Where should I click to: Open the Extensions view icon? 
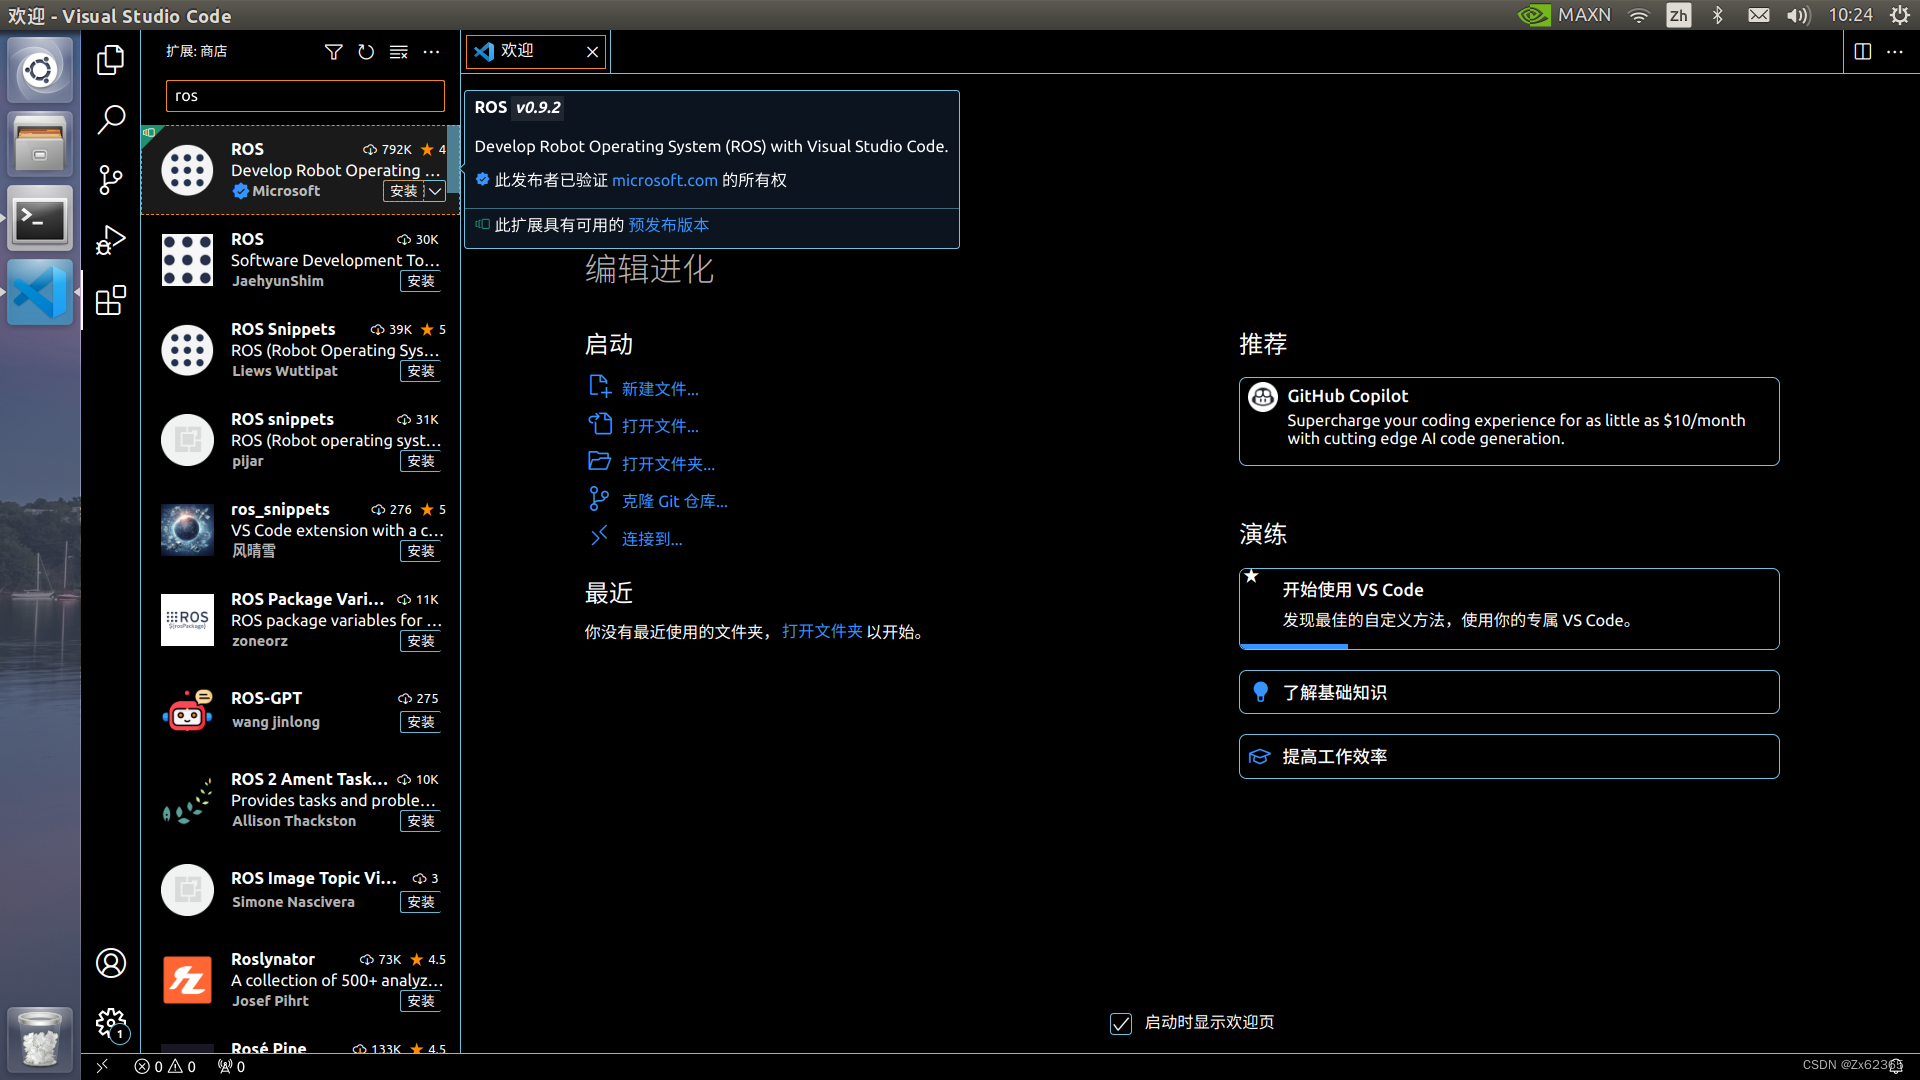[111, 300]
